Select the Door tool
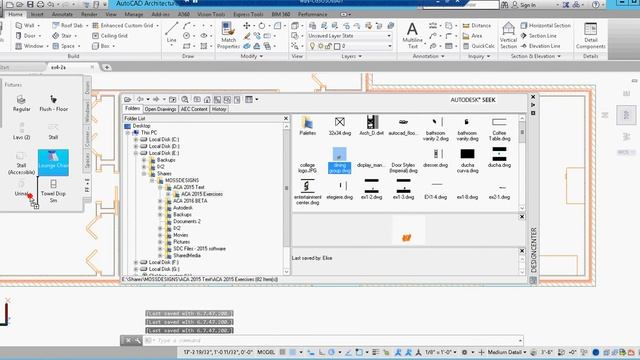640x360 pixels. (x=26, y=36)
